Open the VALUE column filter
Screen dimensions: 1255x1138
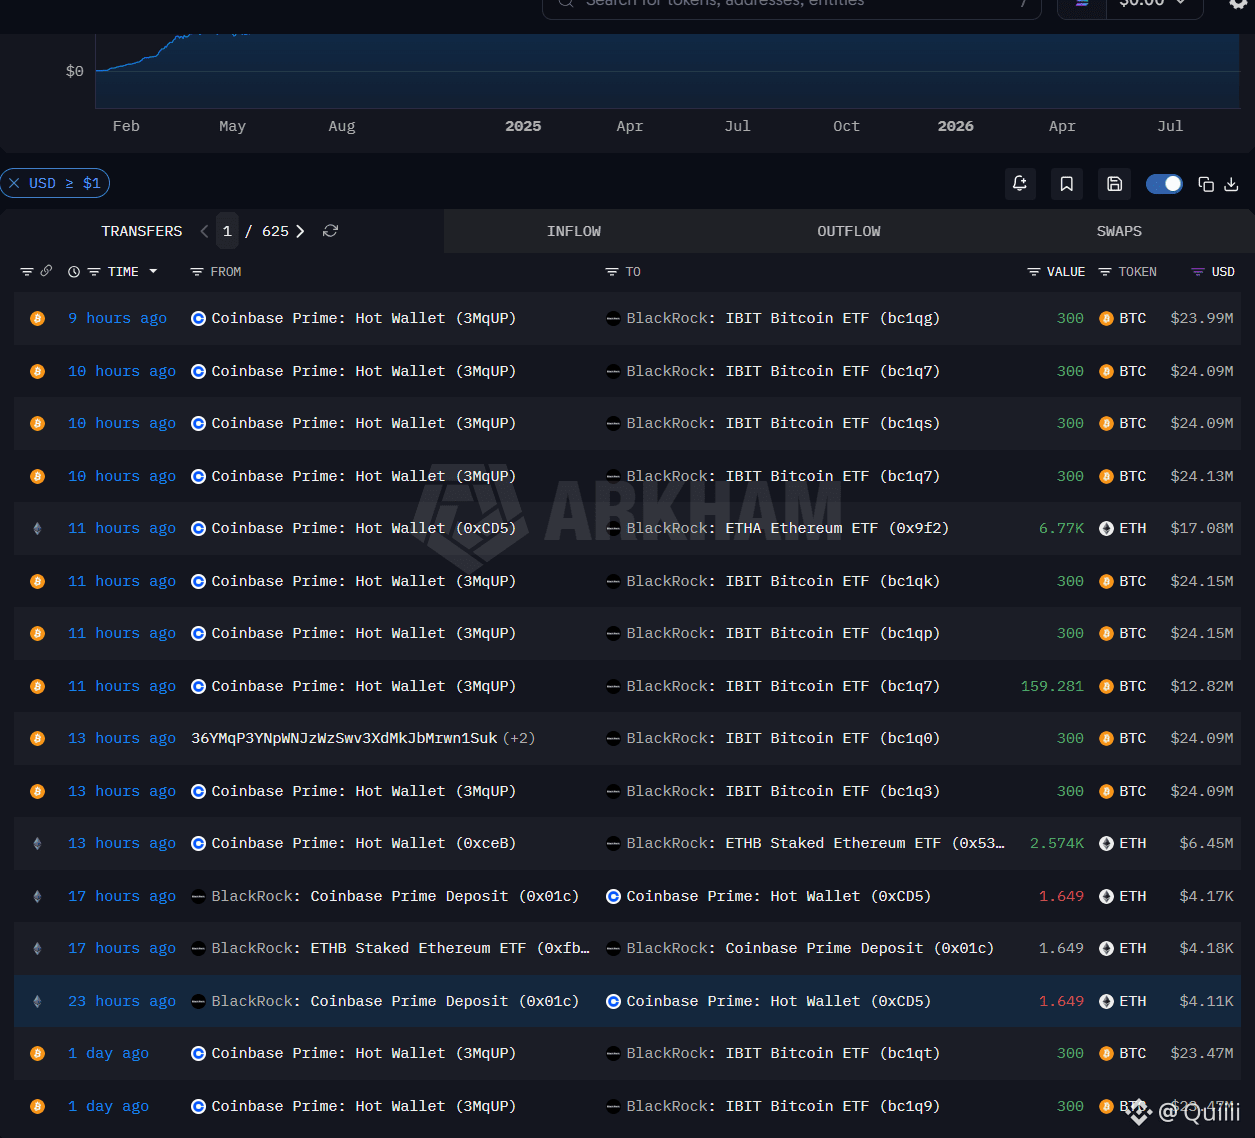[x=1034, y=272]
